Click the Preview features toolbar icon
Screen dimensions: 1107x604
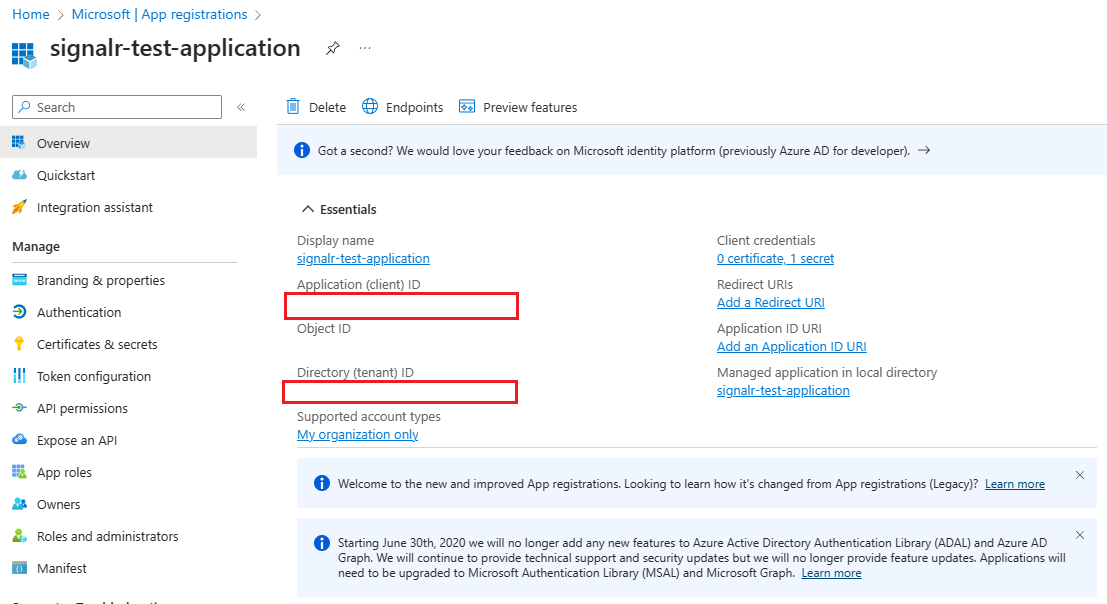click(x=467, y=107)
